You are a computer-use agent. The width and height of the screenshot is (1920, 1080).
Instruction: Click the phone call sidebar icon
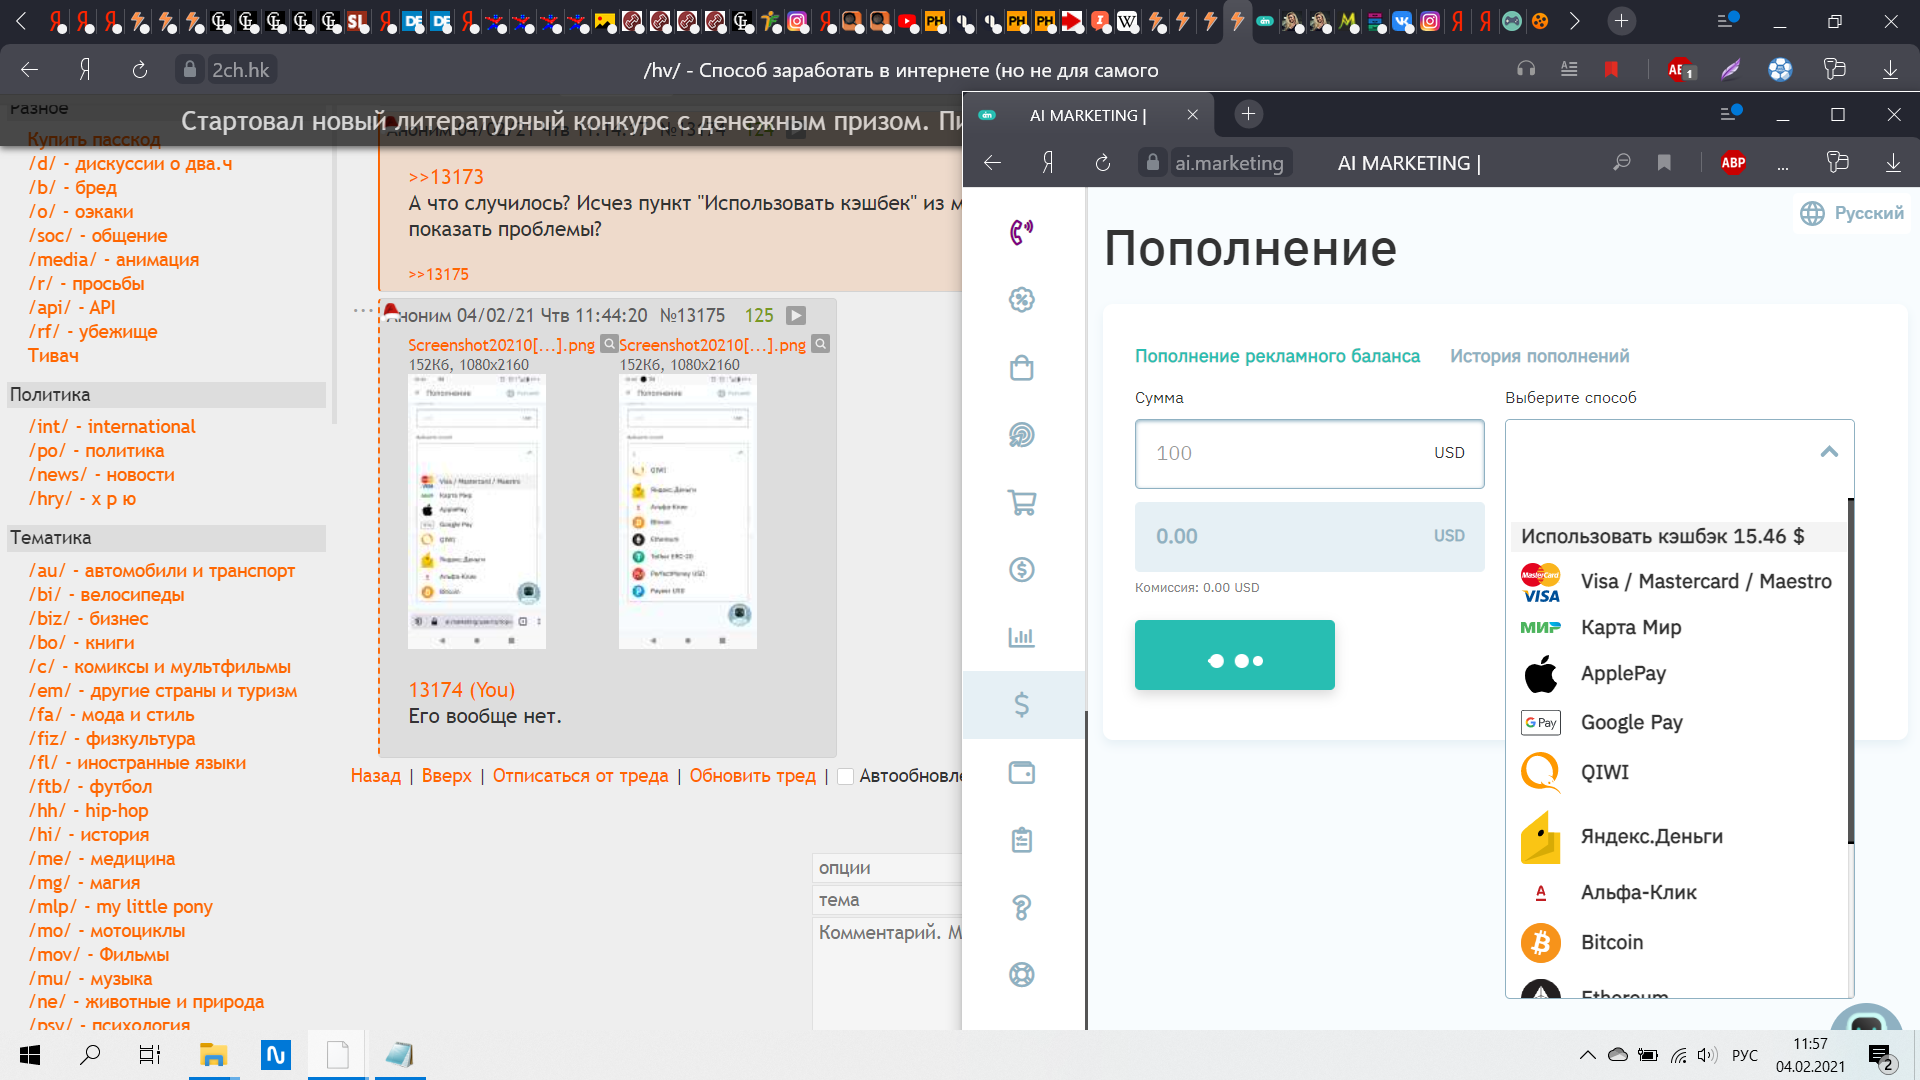coord(1021,232)
